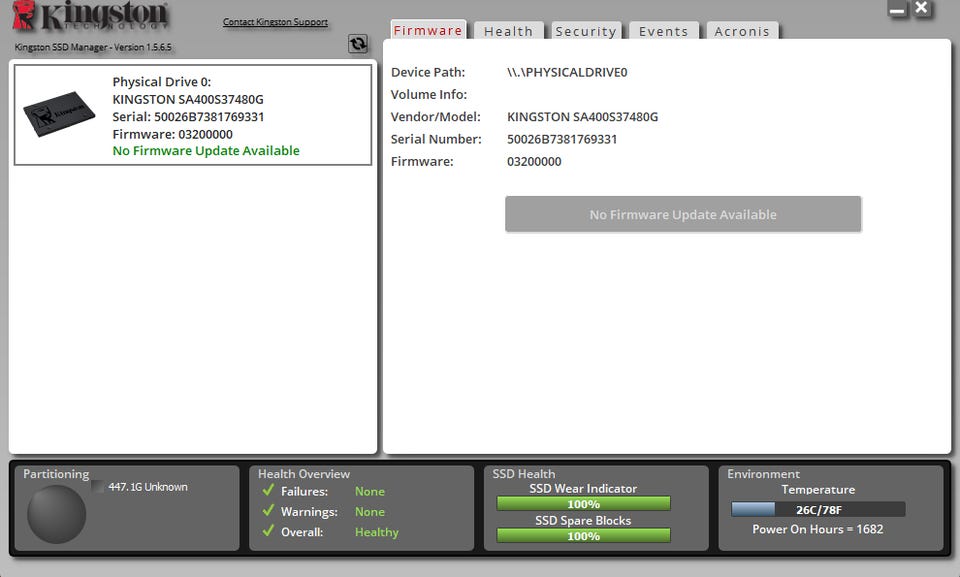Viewport: 960px width, 577px height.
Task: Click firmware value 03200000 in details
Action: (x=534, y=162)
